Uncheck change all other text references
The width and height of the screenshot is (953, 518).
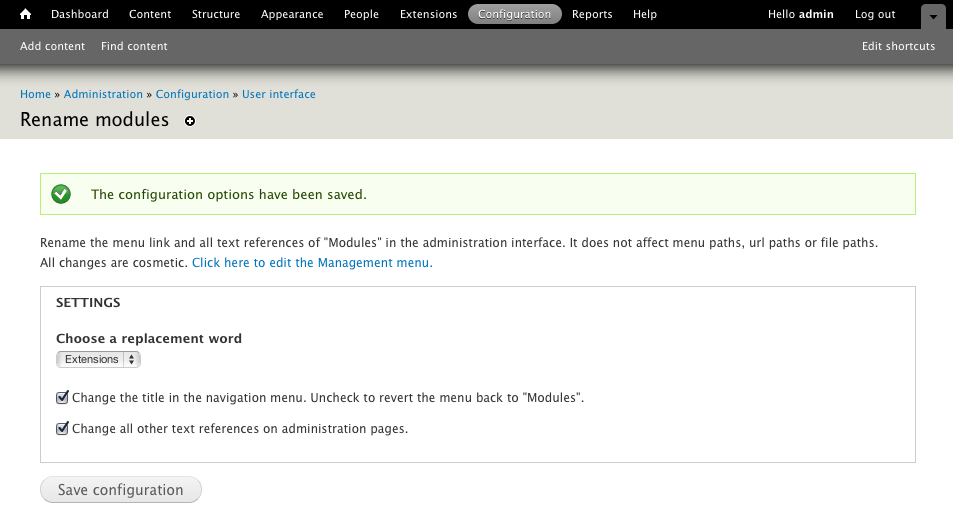pyautogui.click(x=63, y=429)
